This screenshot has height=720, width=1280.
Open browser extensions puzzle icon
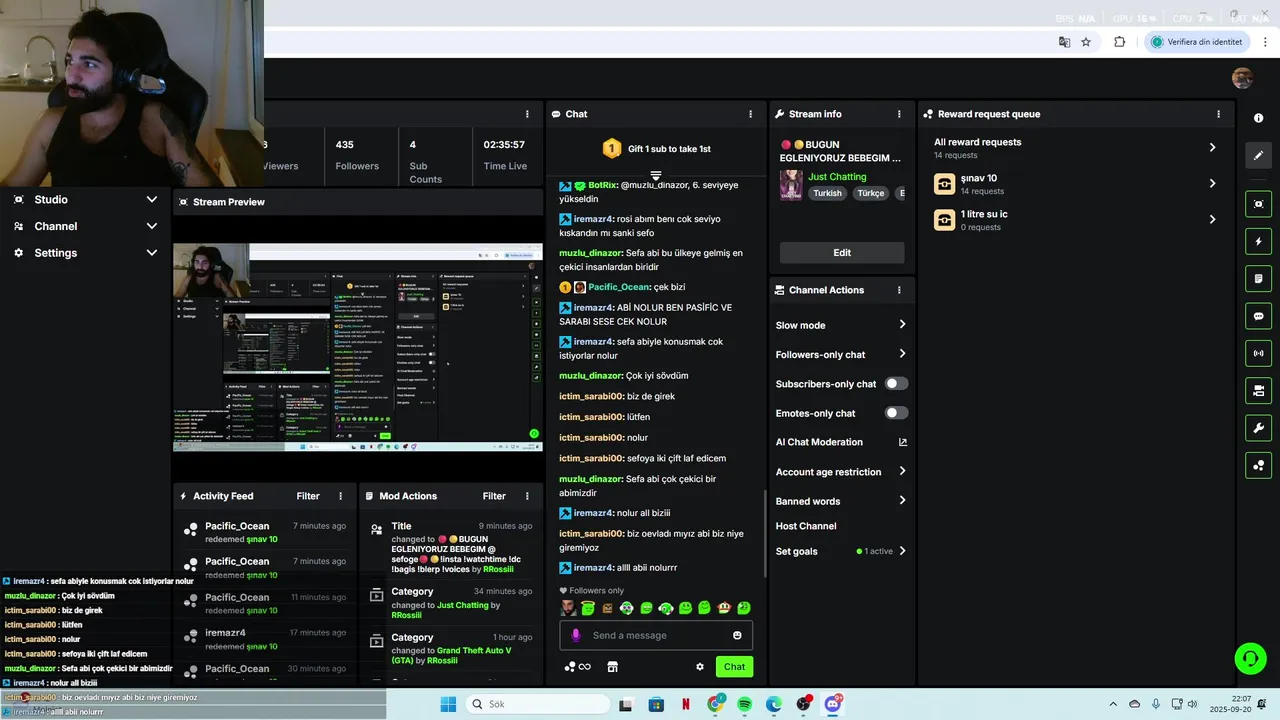pos(1119,42)
